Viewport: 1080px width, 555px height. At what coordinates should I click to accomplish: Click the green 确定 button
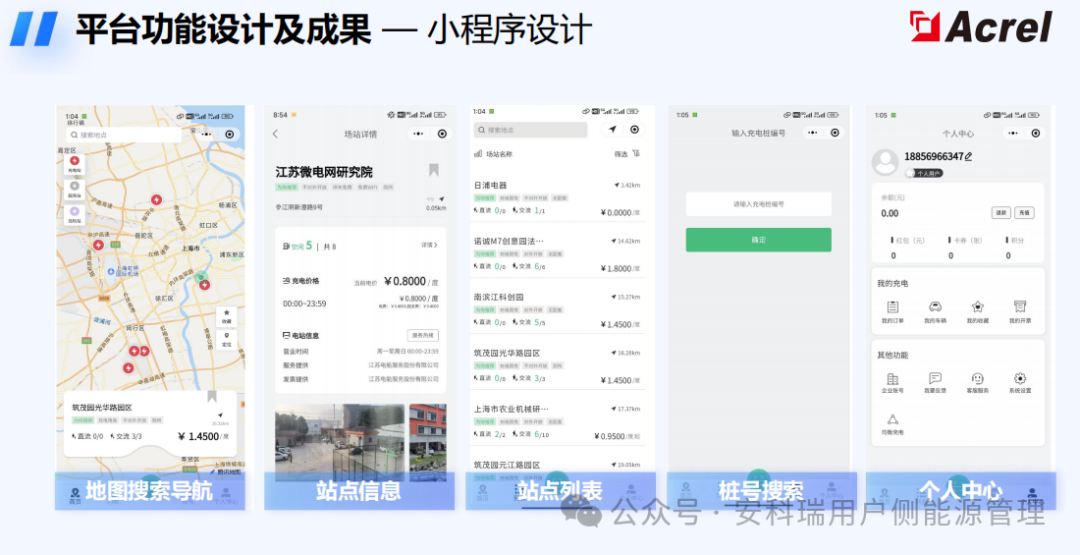(758, 240)
